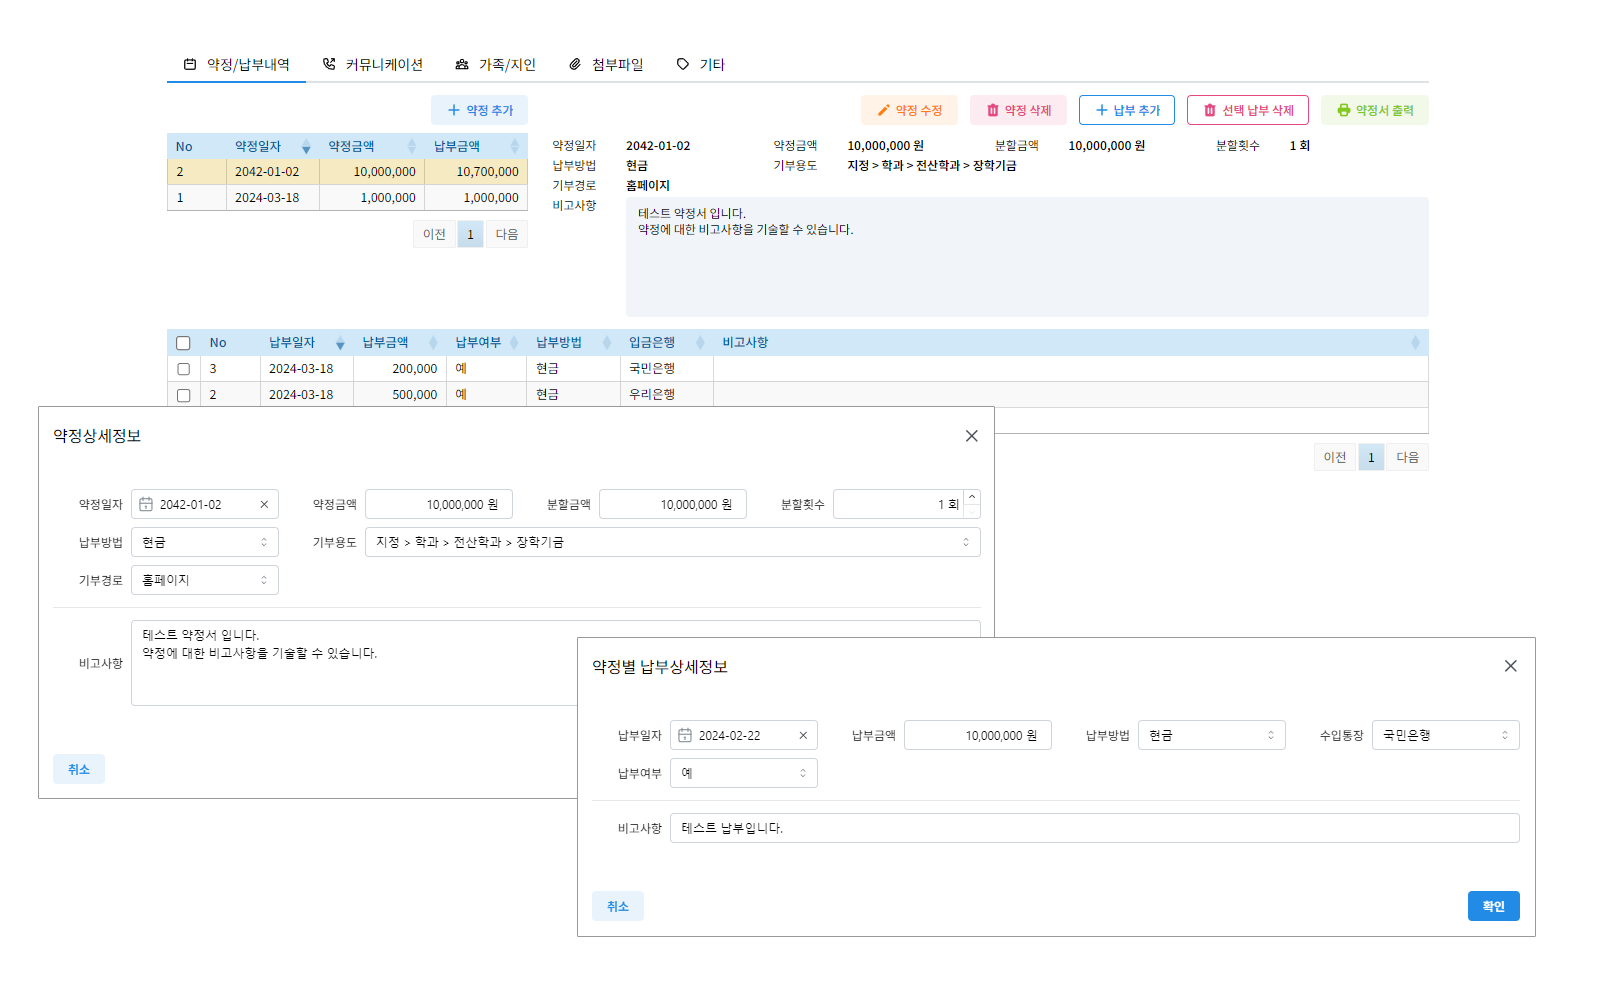Open the 수입통장 국민은행 dropdown
This screenshot has width=1600, height=1000.
point(1445,736)
